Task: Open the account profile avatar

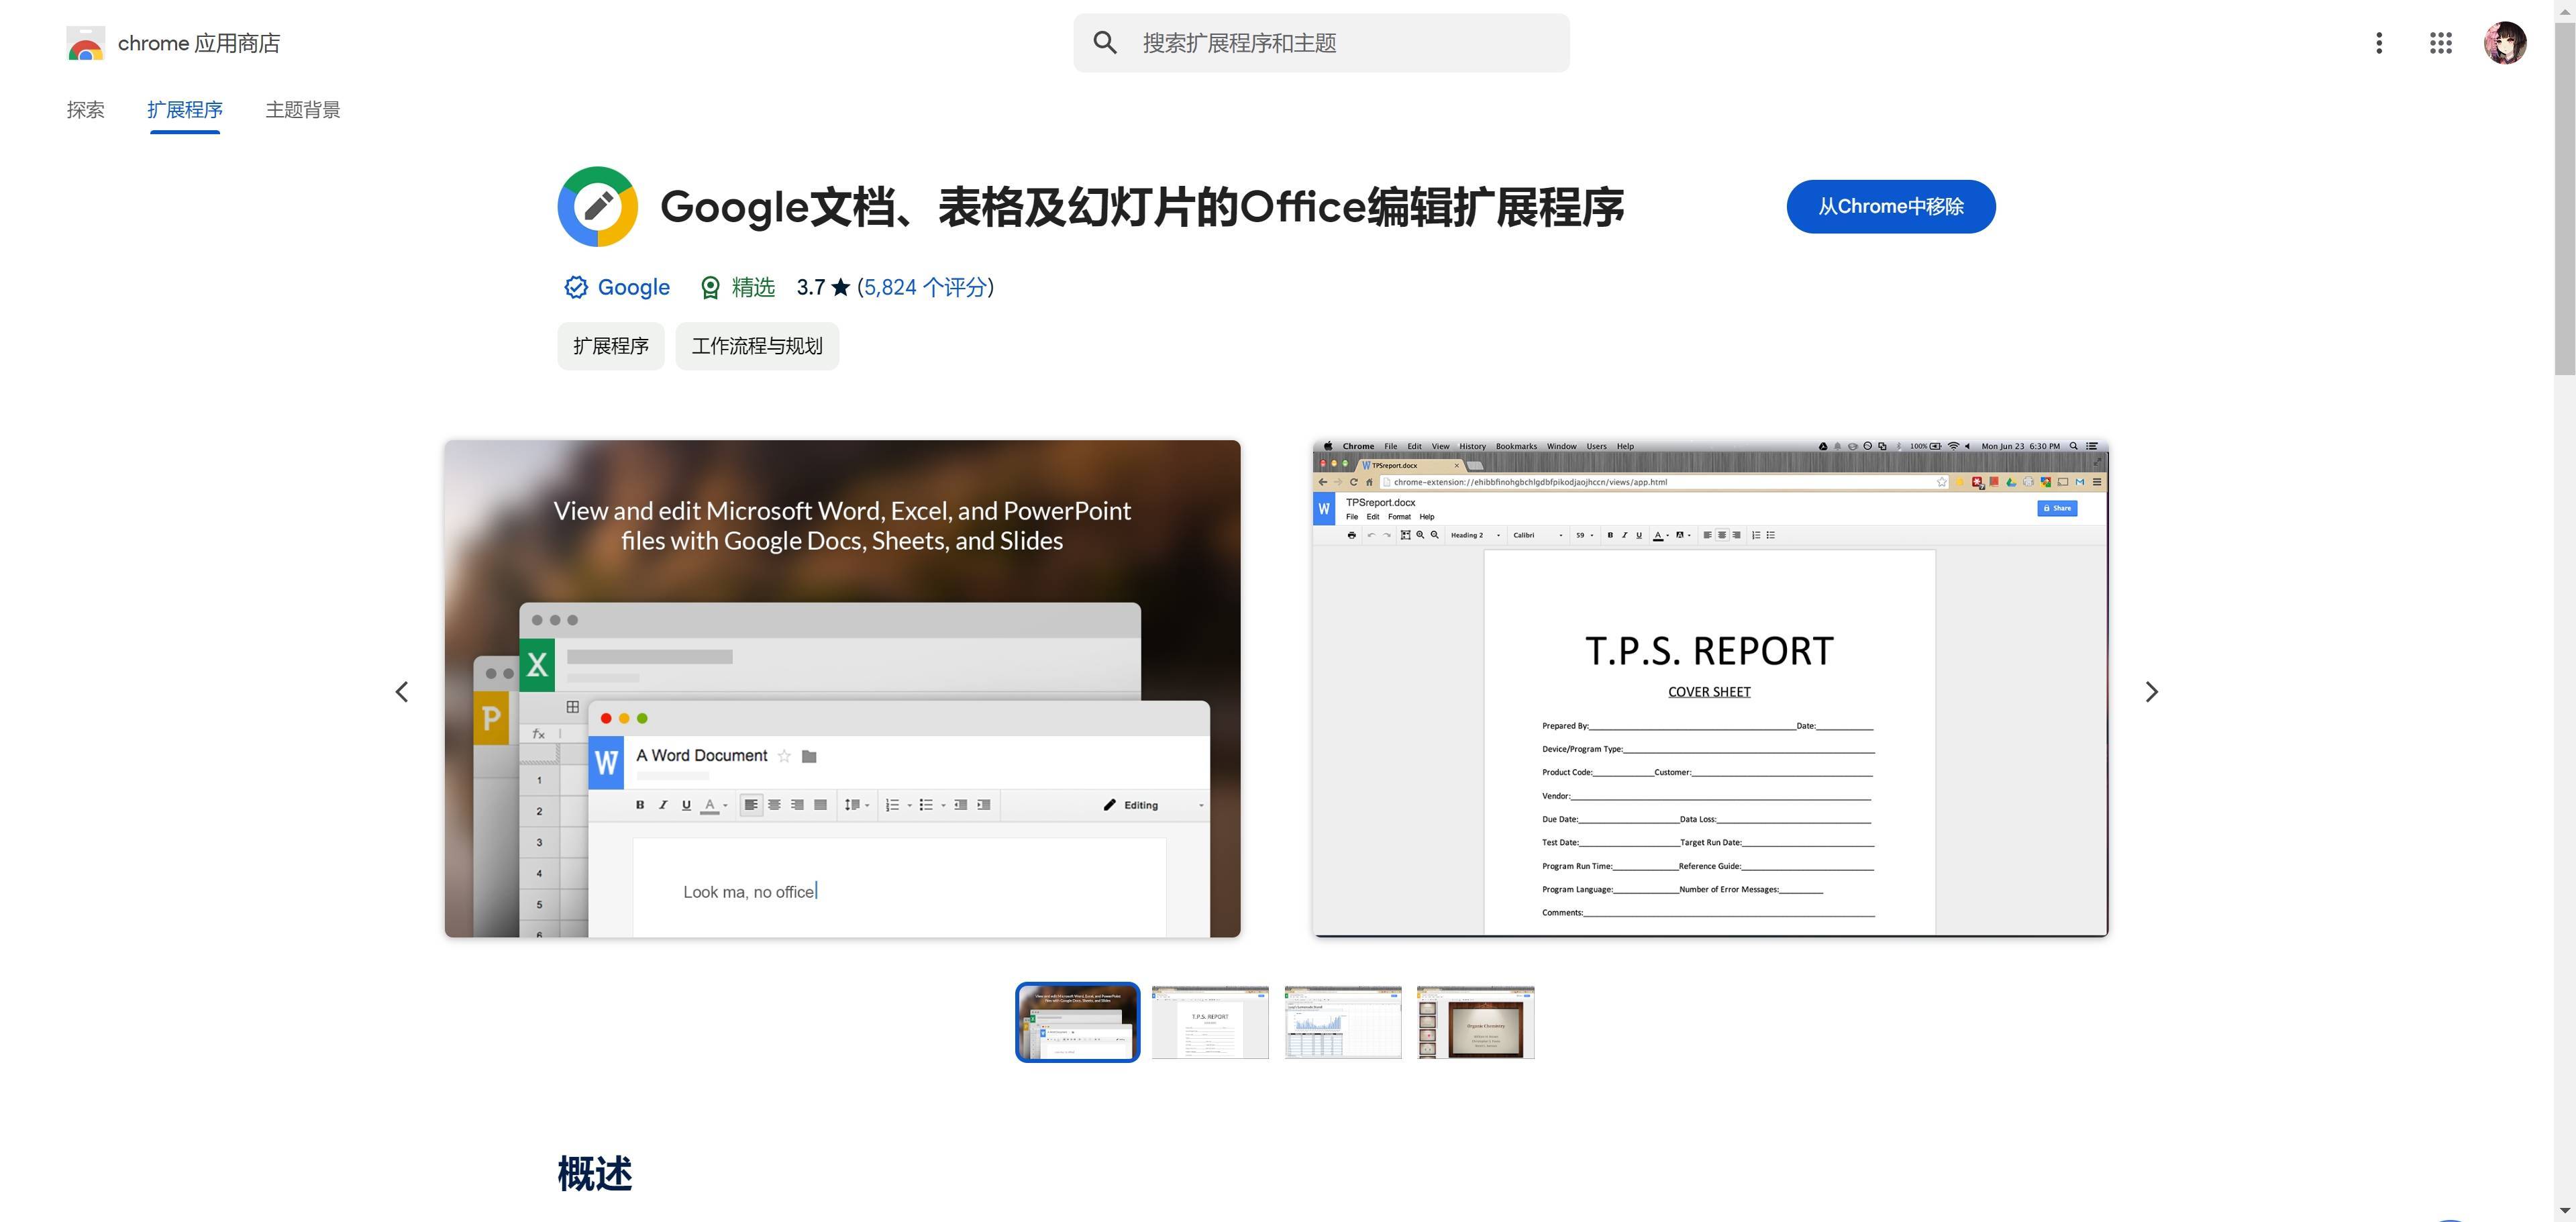Action: pos(2505,43)
